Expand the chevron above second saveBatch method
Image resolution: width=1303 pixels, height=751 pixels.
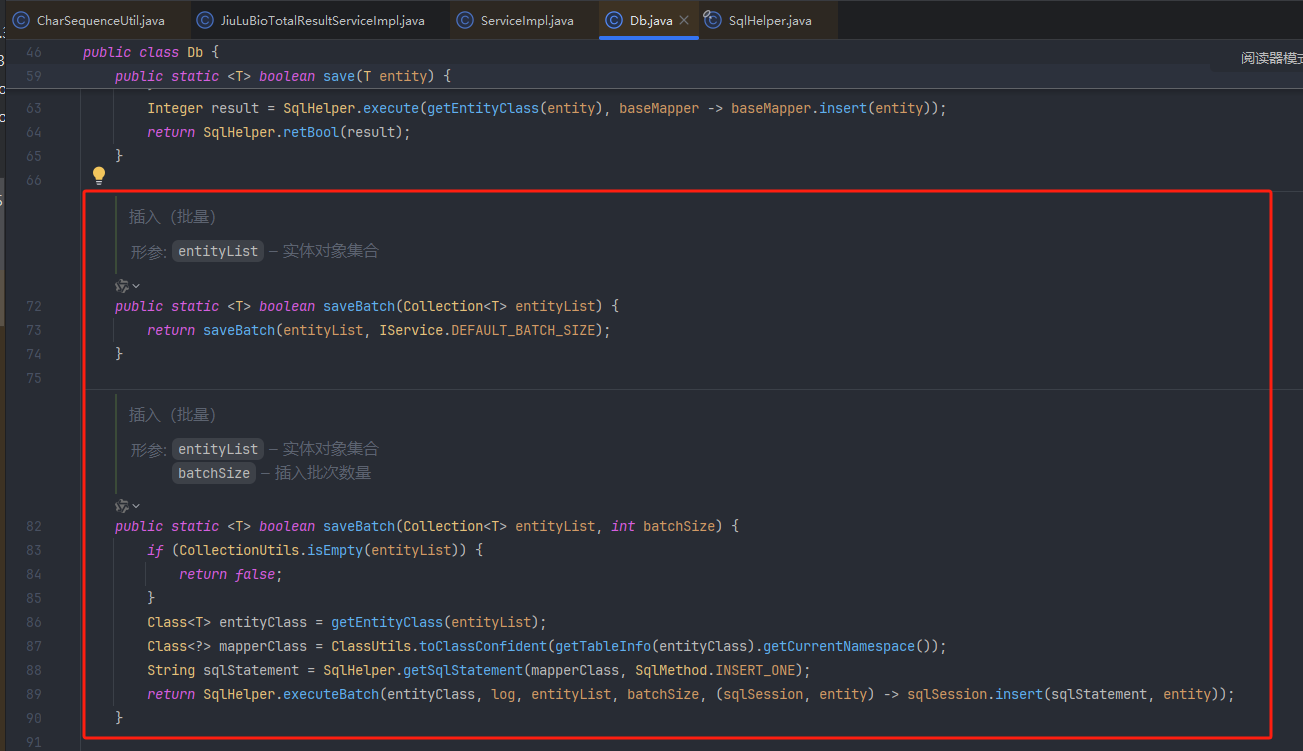[136, 506]
